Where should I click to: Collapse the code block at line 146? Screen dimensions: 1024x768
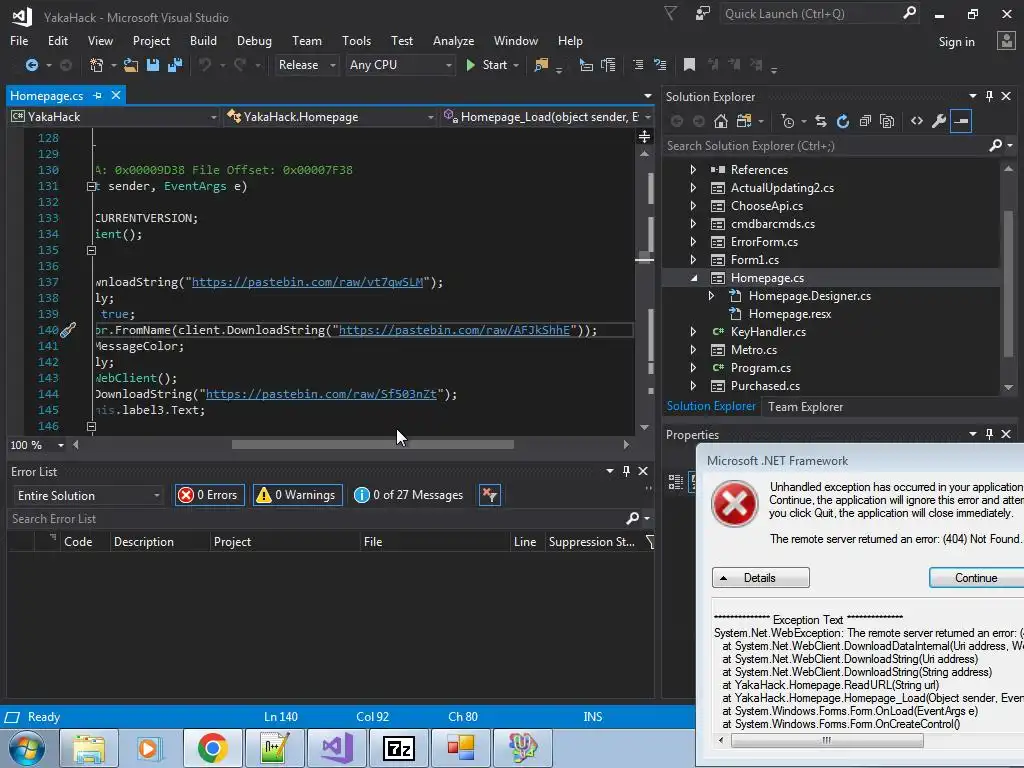(x=91, y=426)
